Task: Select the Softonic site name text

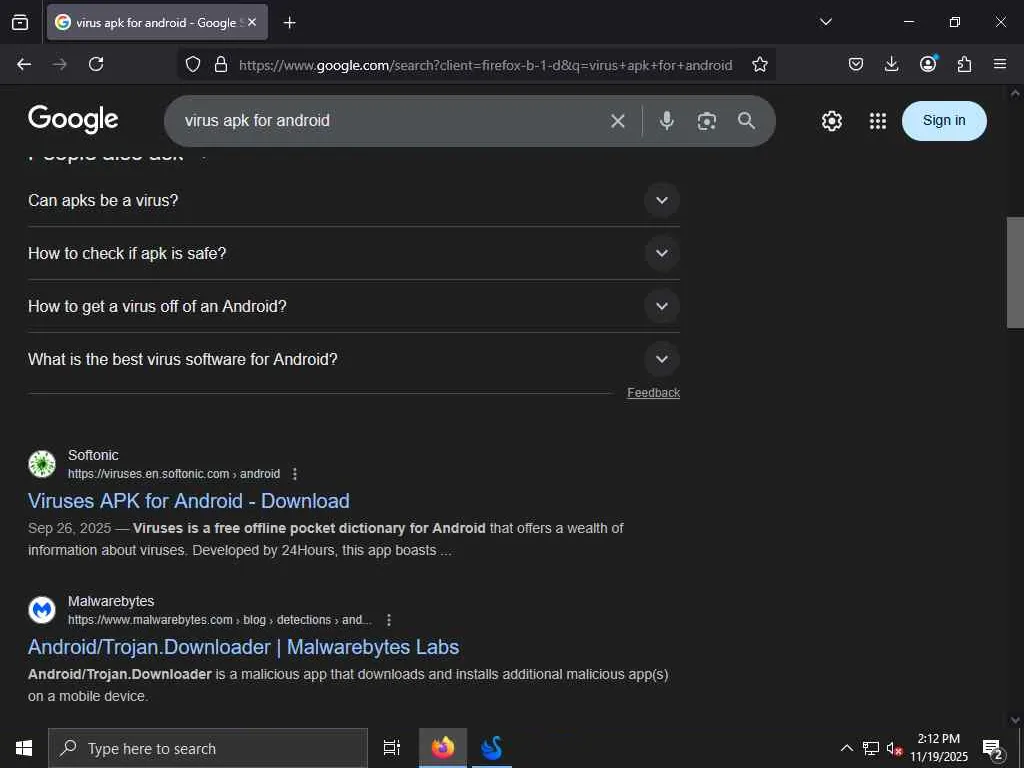Action: pos(93,455)
